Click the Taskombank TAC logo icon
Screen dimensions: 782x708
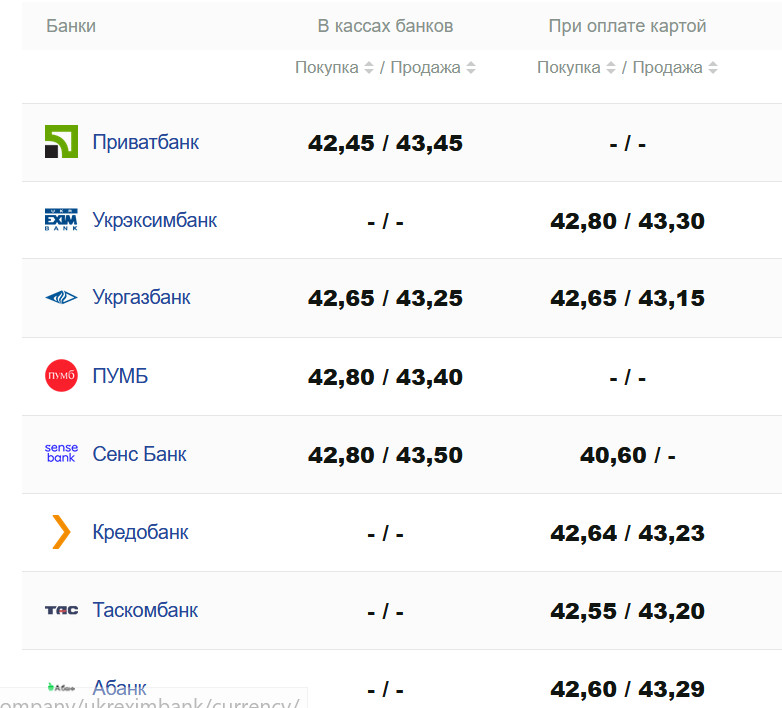(x=61, y=610)
